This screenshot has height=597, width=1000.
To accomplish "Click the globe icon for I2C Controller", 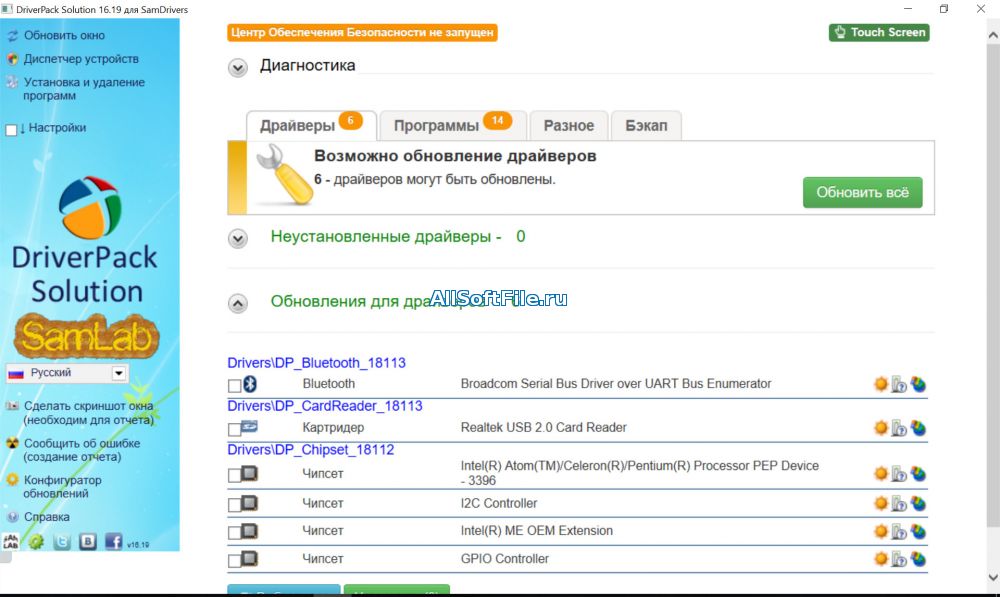I will tap(918, 503).
